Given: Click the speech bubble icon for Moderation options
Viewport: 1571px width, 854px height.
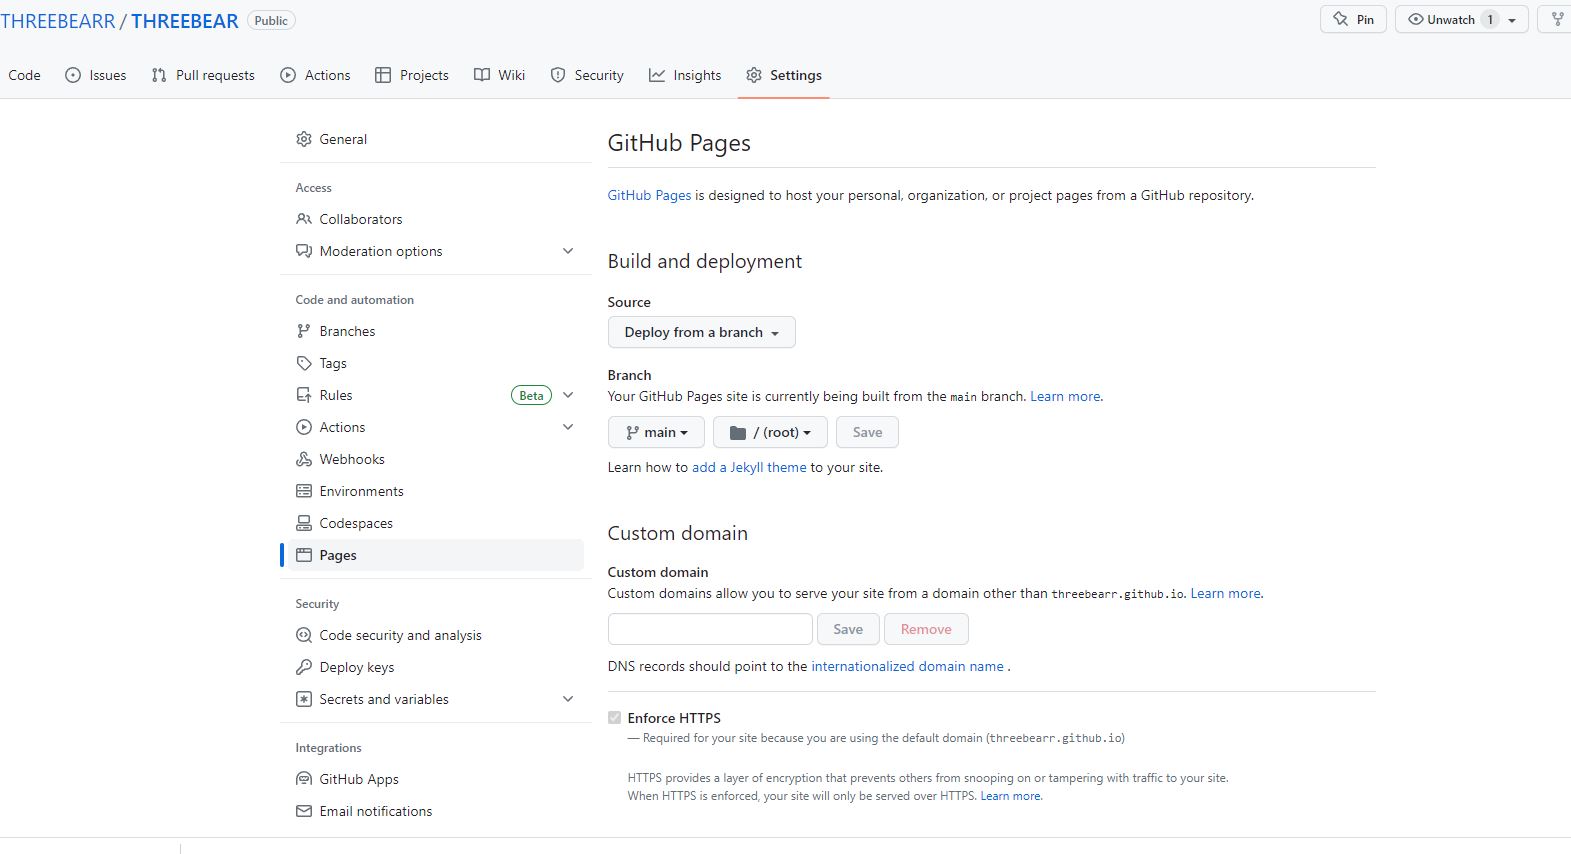Looking at the screenshot, I should click(304, 251).
